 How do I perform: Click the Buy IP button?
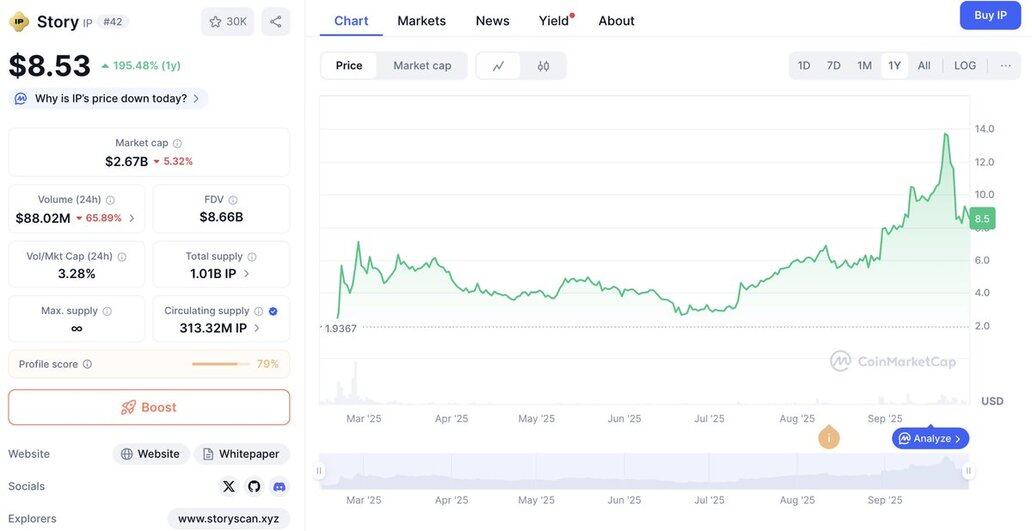(x=990, y=15)
